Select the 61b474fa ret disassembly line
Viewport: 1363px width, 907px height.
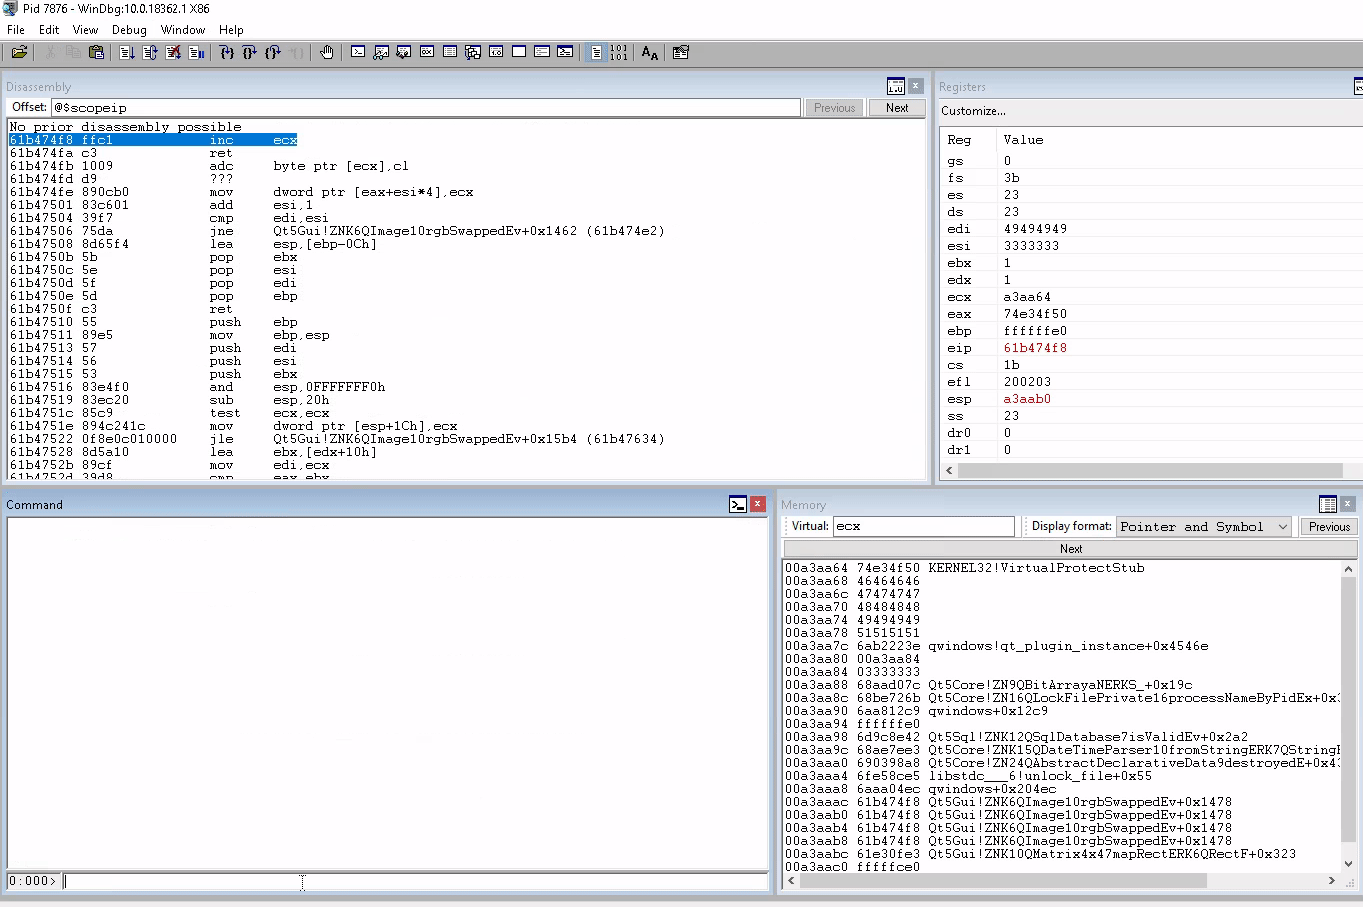pos(121,153)
